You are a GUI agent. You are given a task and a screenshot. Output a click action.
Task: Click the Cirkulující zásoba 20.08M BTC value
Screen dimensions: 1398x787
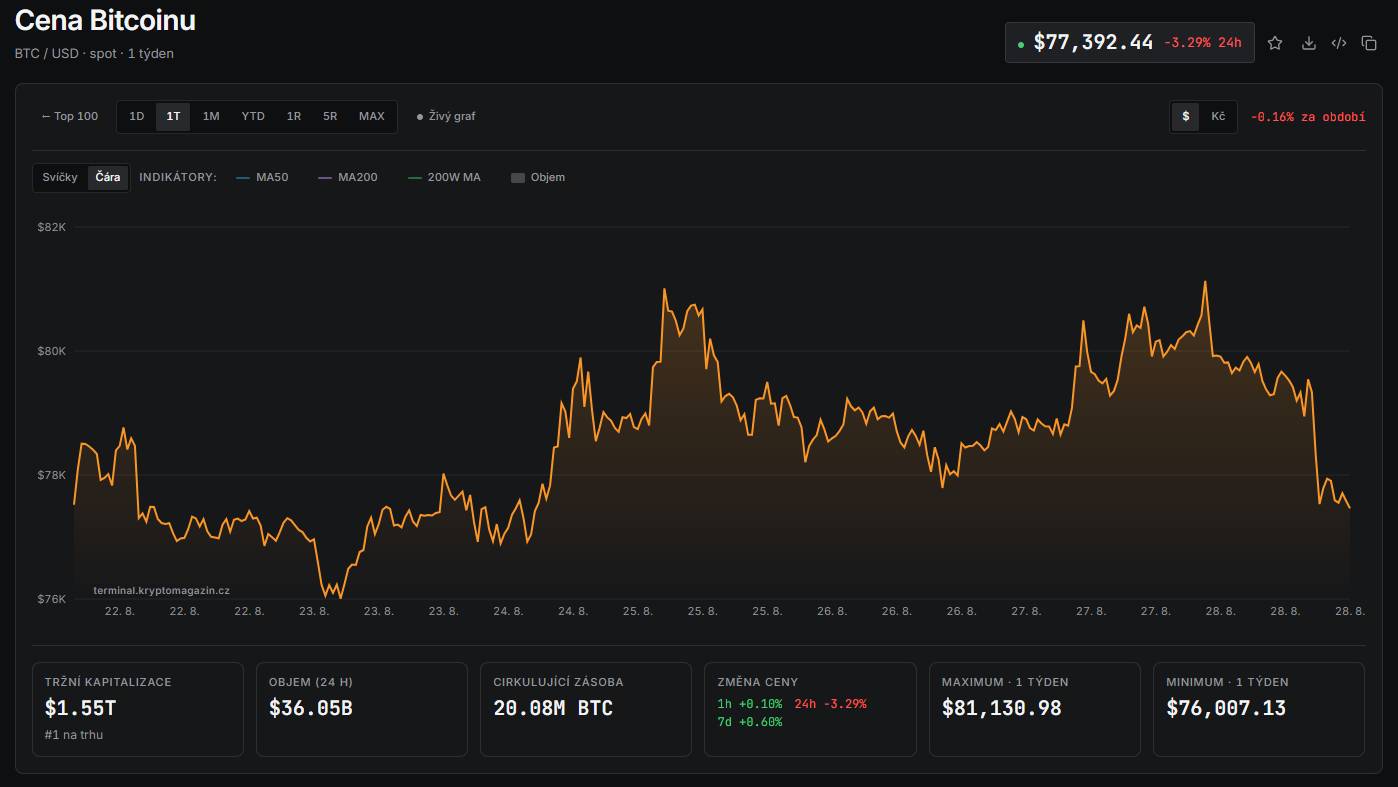click(553, 708)
